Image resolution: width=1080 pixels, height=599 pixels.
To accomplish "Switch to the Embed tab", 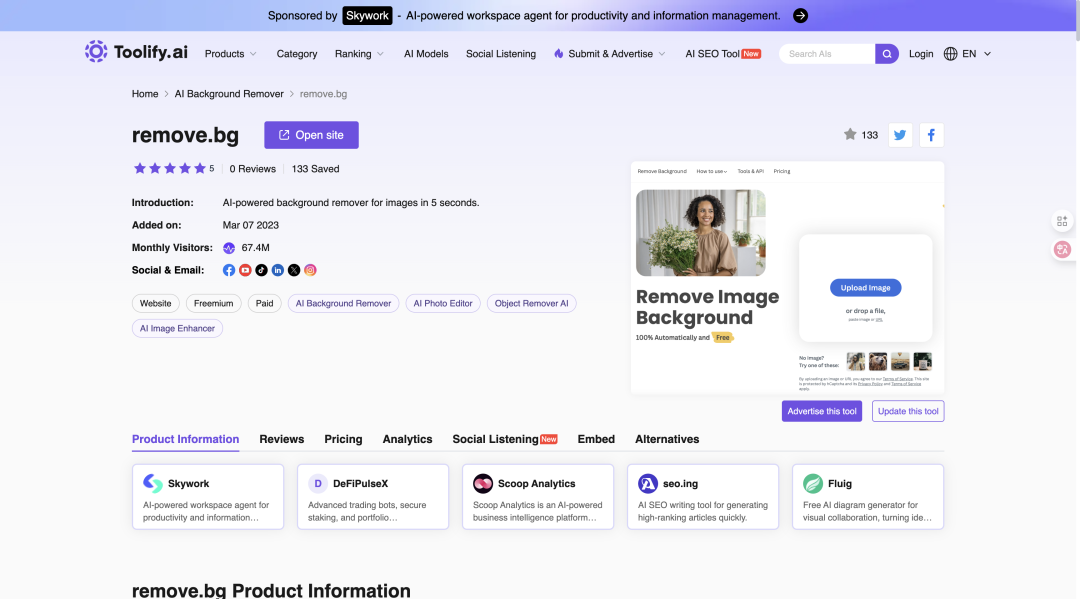I will pos(596,439).
